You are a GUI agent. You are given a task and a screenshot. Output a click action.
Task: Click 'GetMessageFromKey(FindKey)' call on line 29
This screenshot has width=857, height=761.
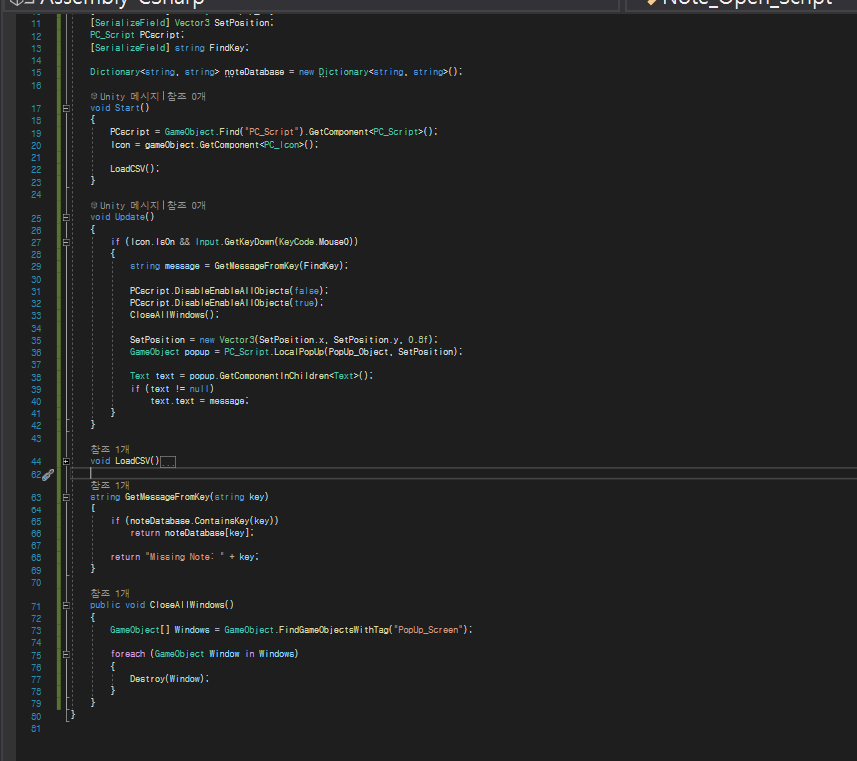[279, 266]
